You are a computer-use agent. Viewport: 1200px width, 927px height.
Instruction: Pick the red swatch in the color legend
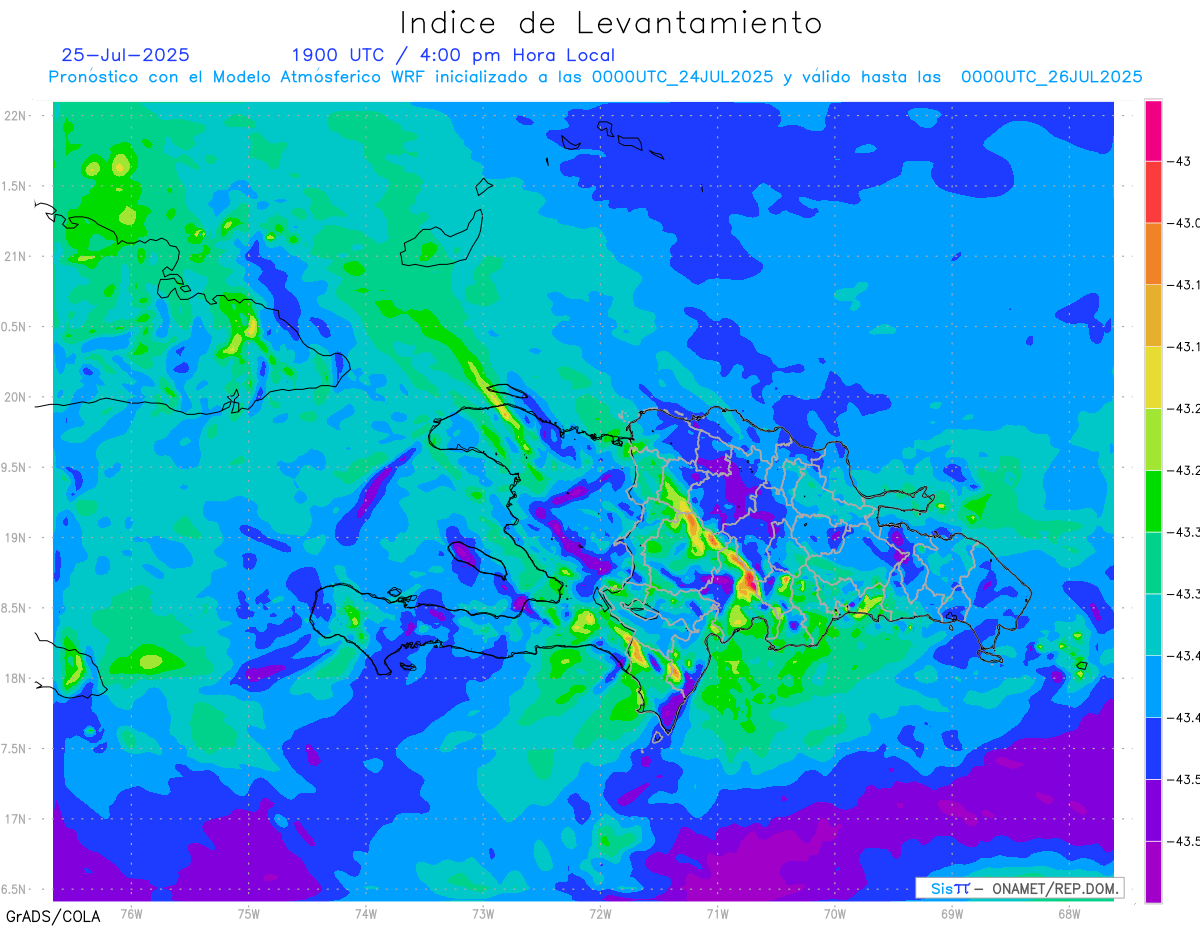(1153, 192)
